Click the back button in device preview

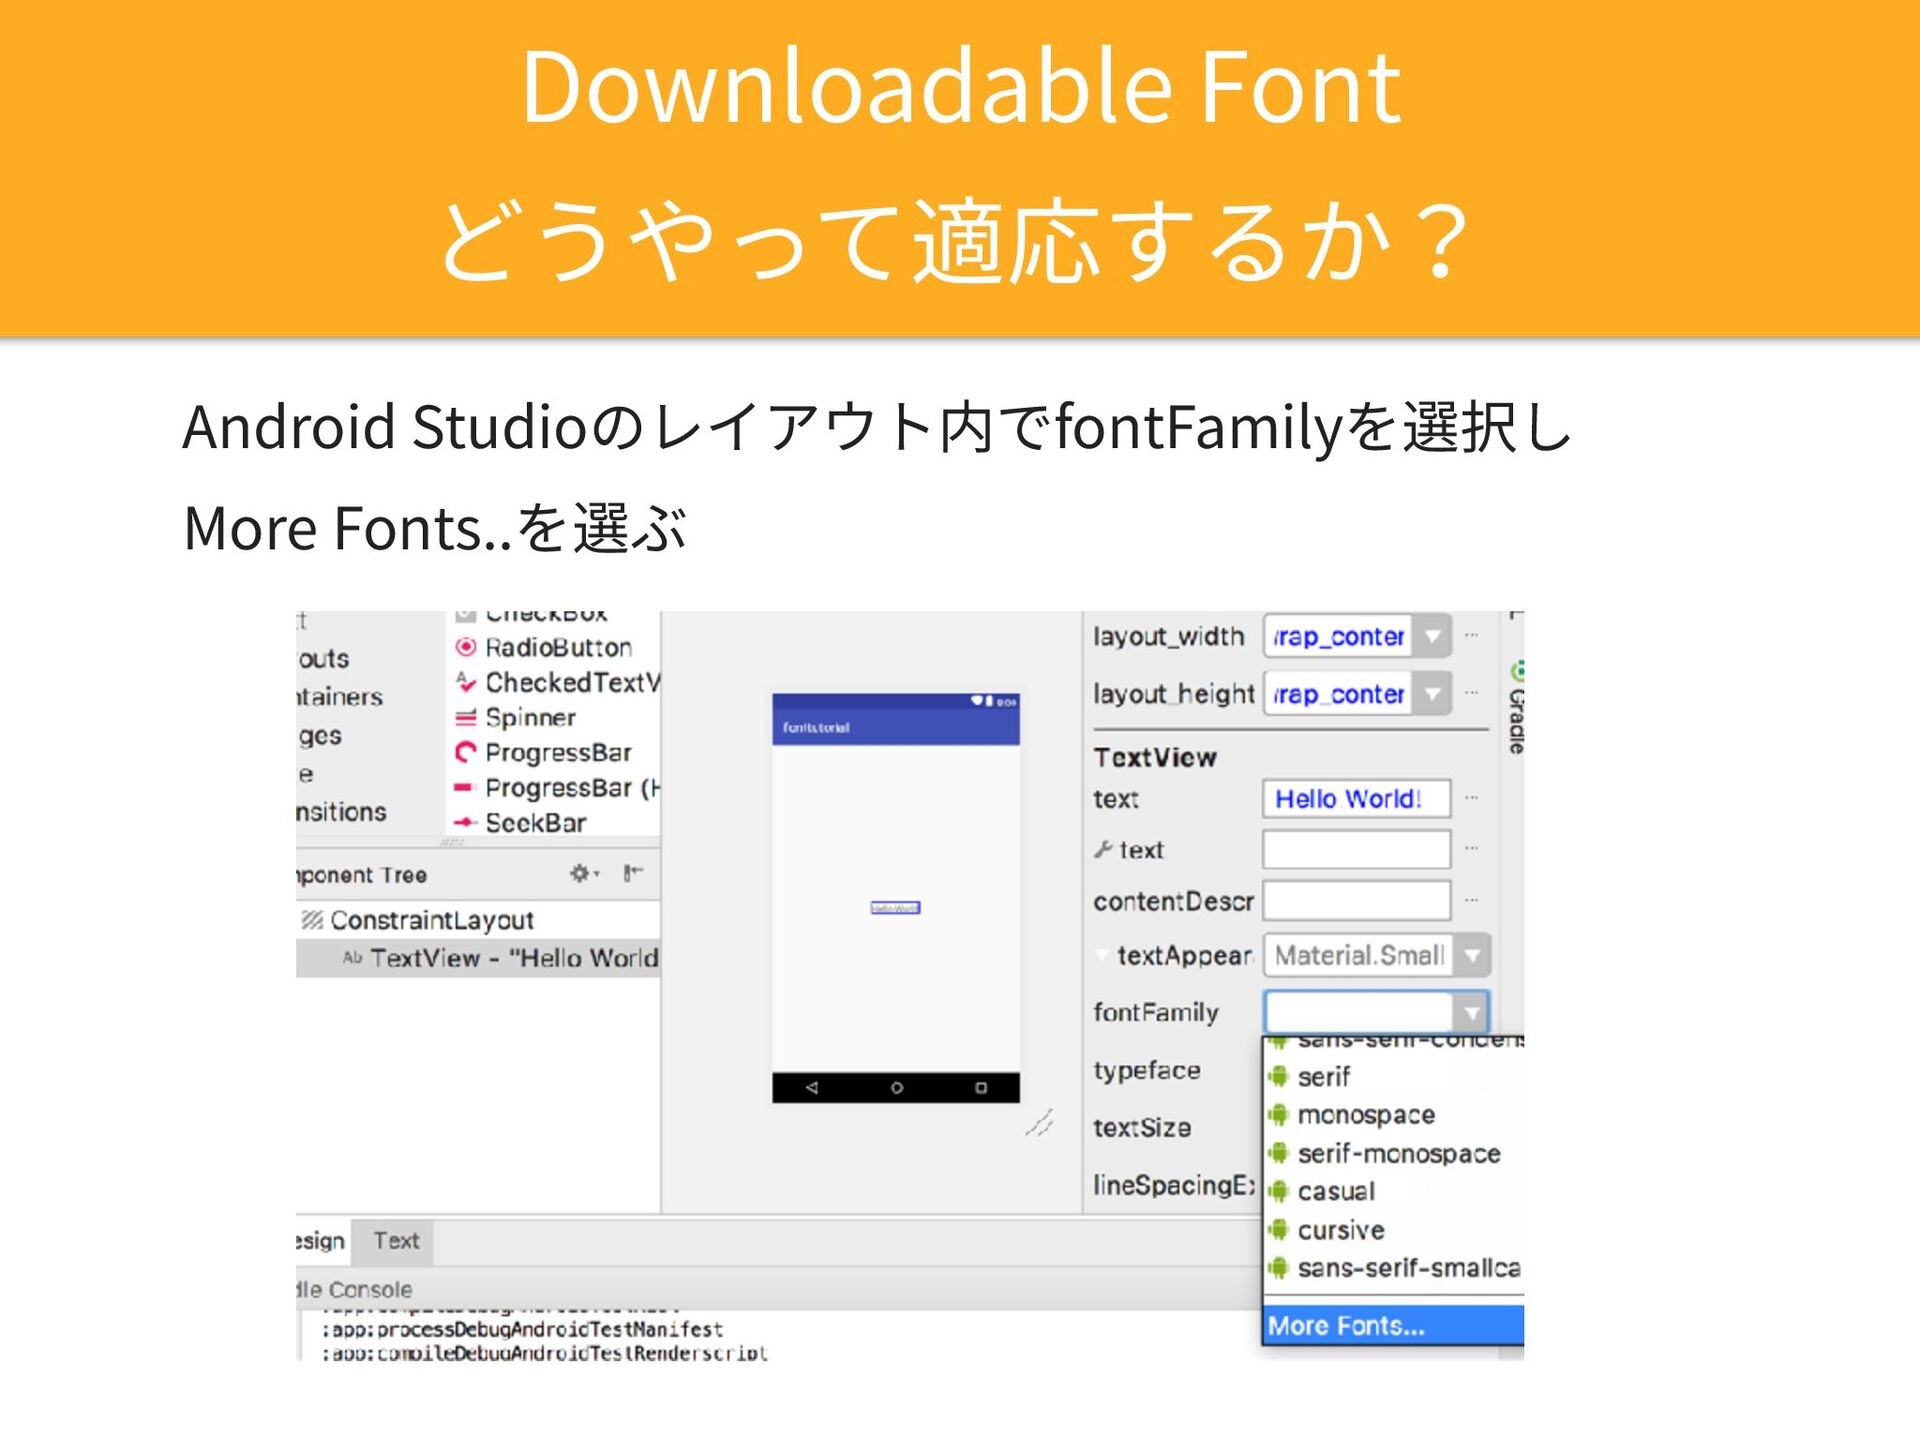coord(812,1087)
